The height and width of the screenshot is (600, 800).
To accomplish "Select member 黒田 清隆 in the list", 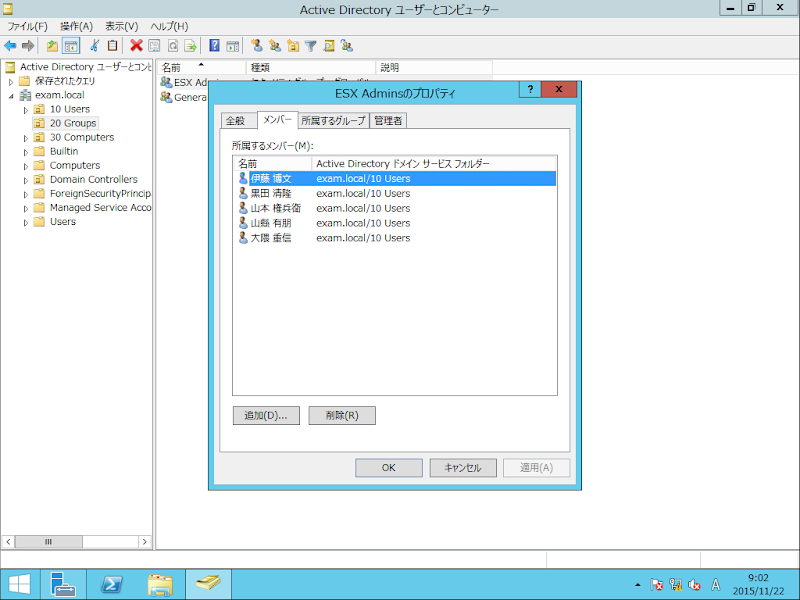I will click(x=396, y=193).
